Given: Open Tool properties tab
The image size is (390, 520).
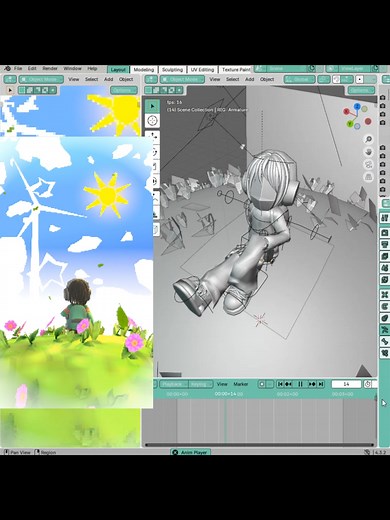Looking at the screenshot, I should [x=385, y=218].
